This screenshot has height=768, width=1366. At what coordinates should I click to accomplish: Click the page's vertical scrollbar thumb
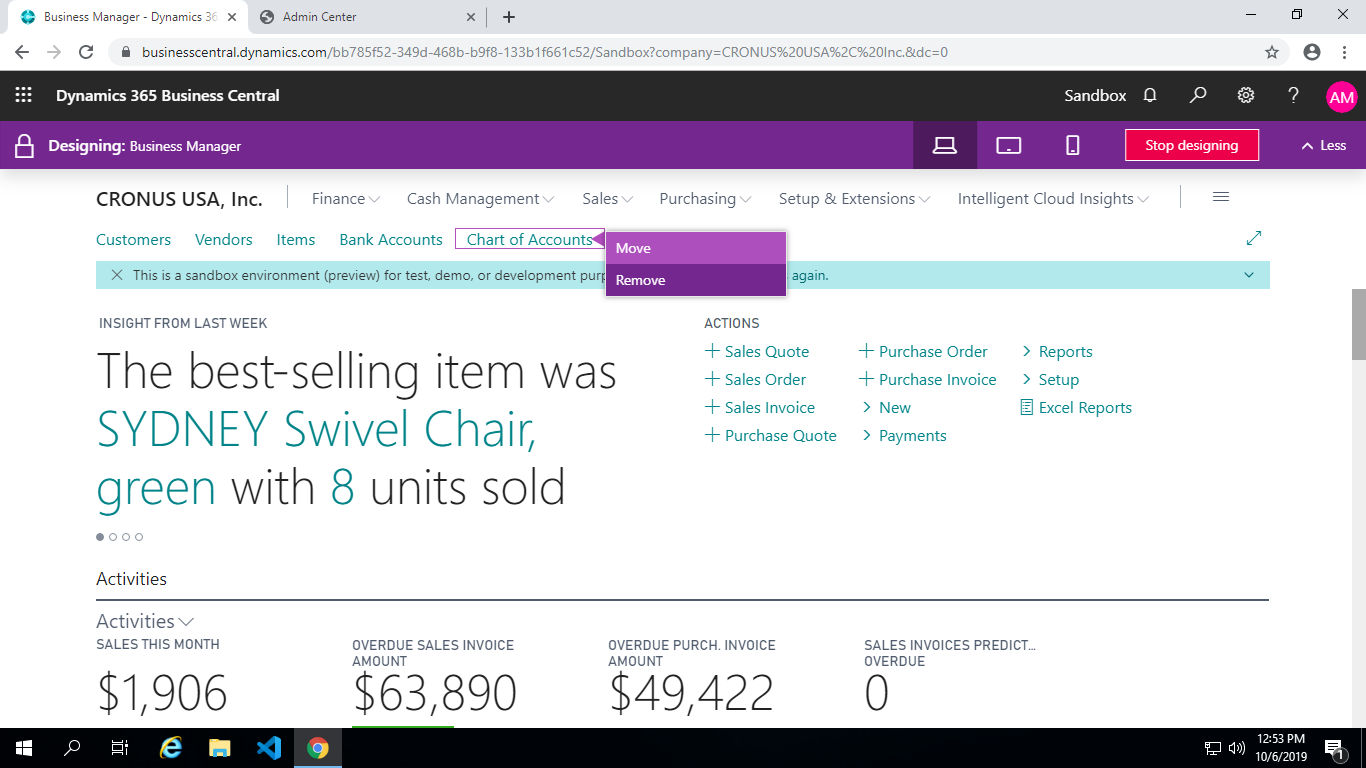(1358, 324)
